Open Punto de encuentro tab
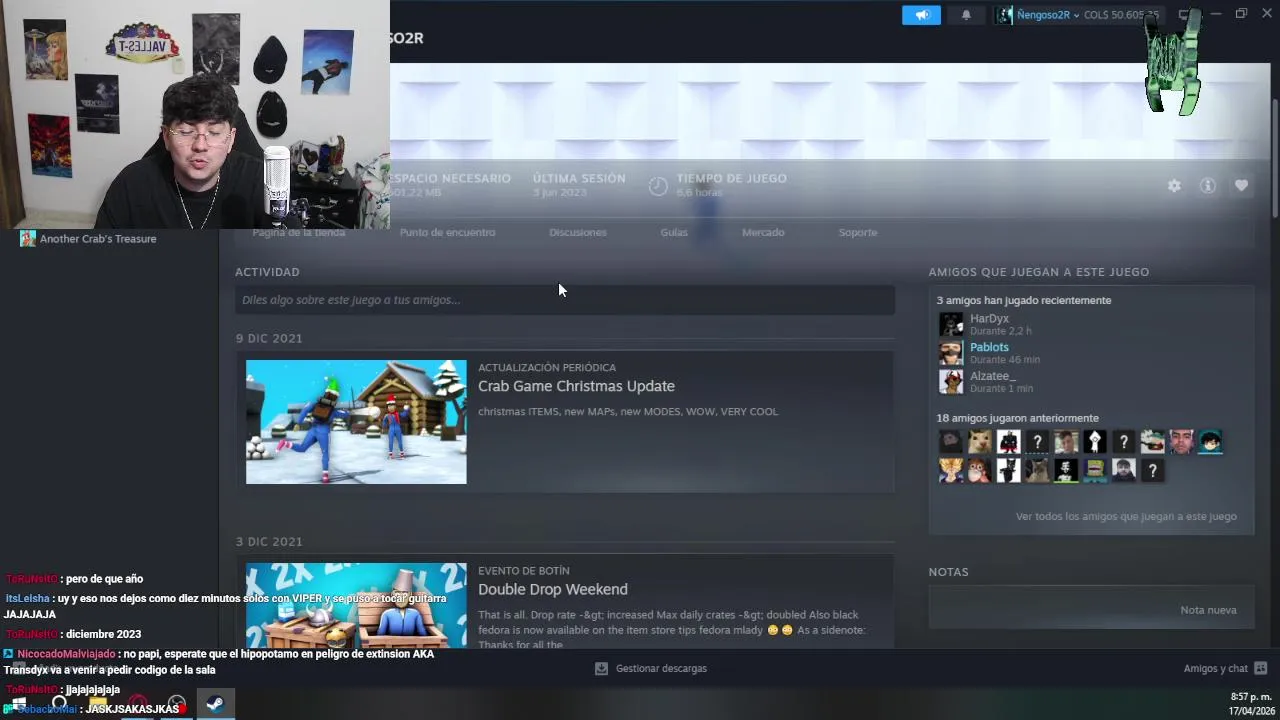The image size is (1280, 720). pos(447,232)
